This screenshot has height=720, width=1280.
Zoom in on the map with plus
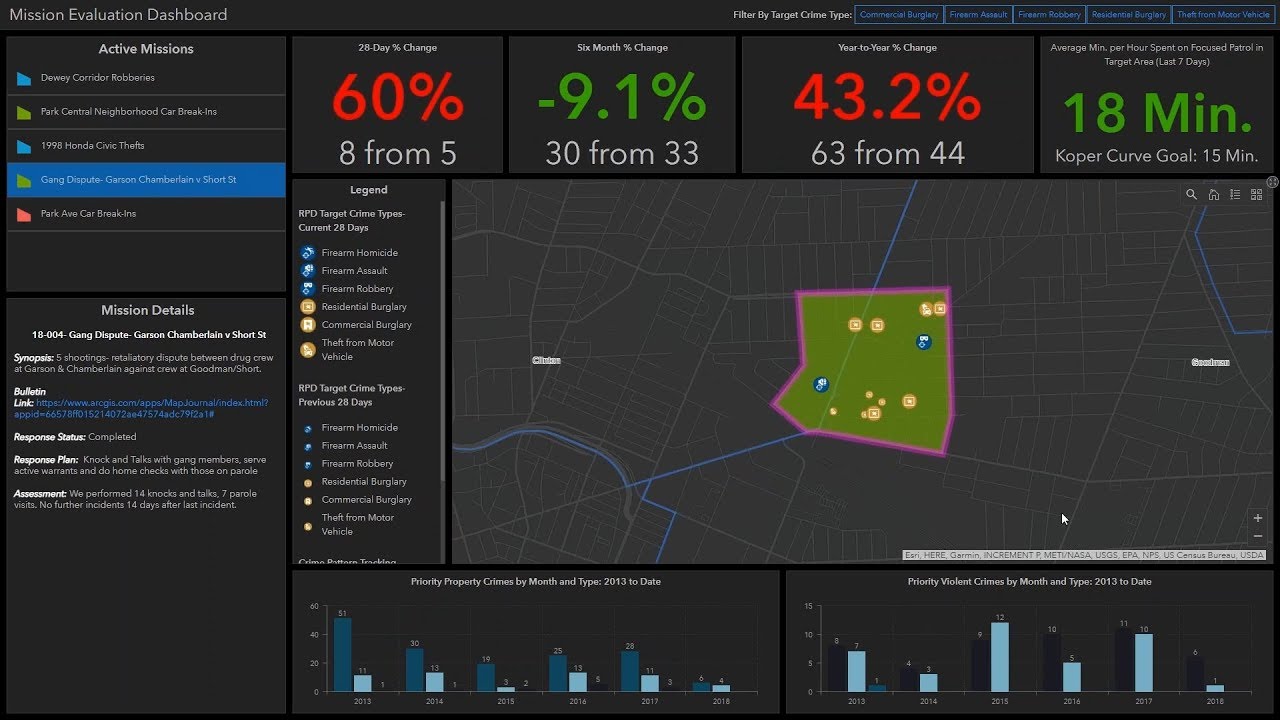1258,518
